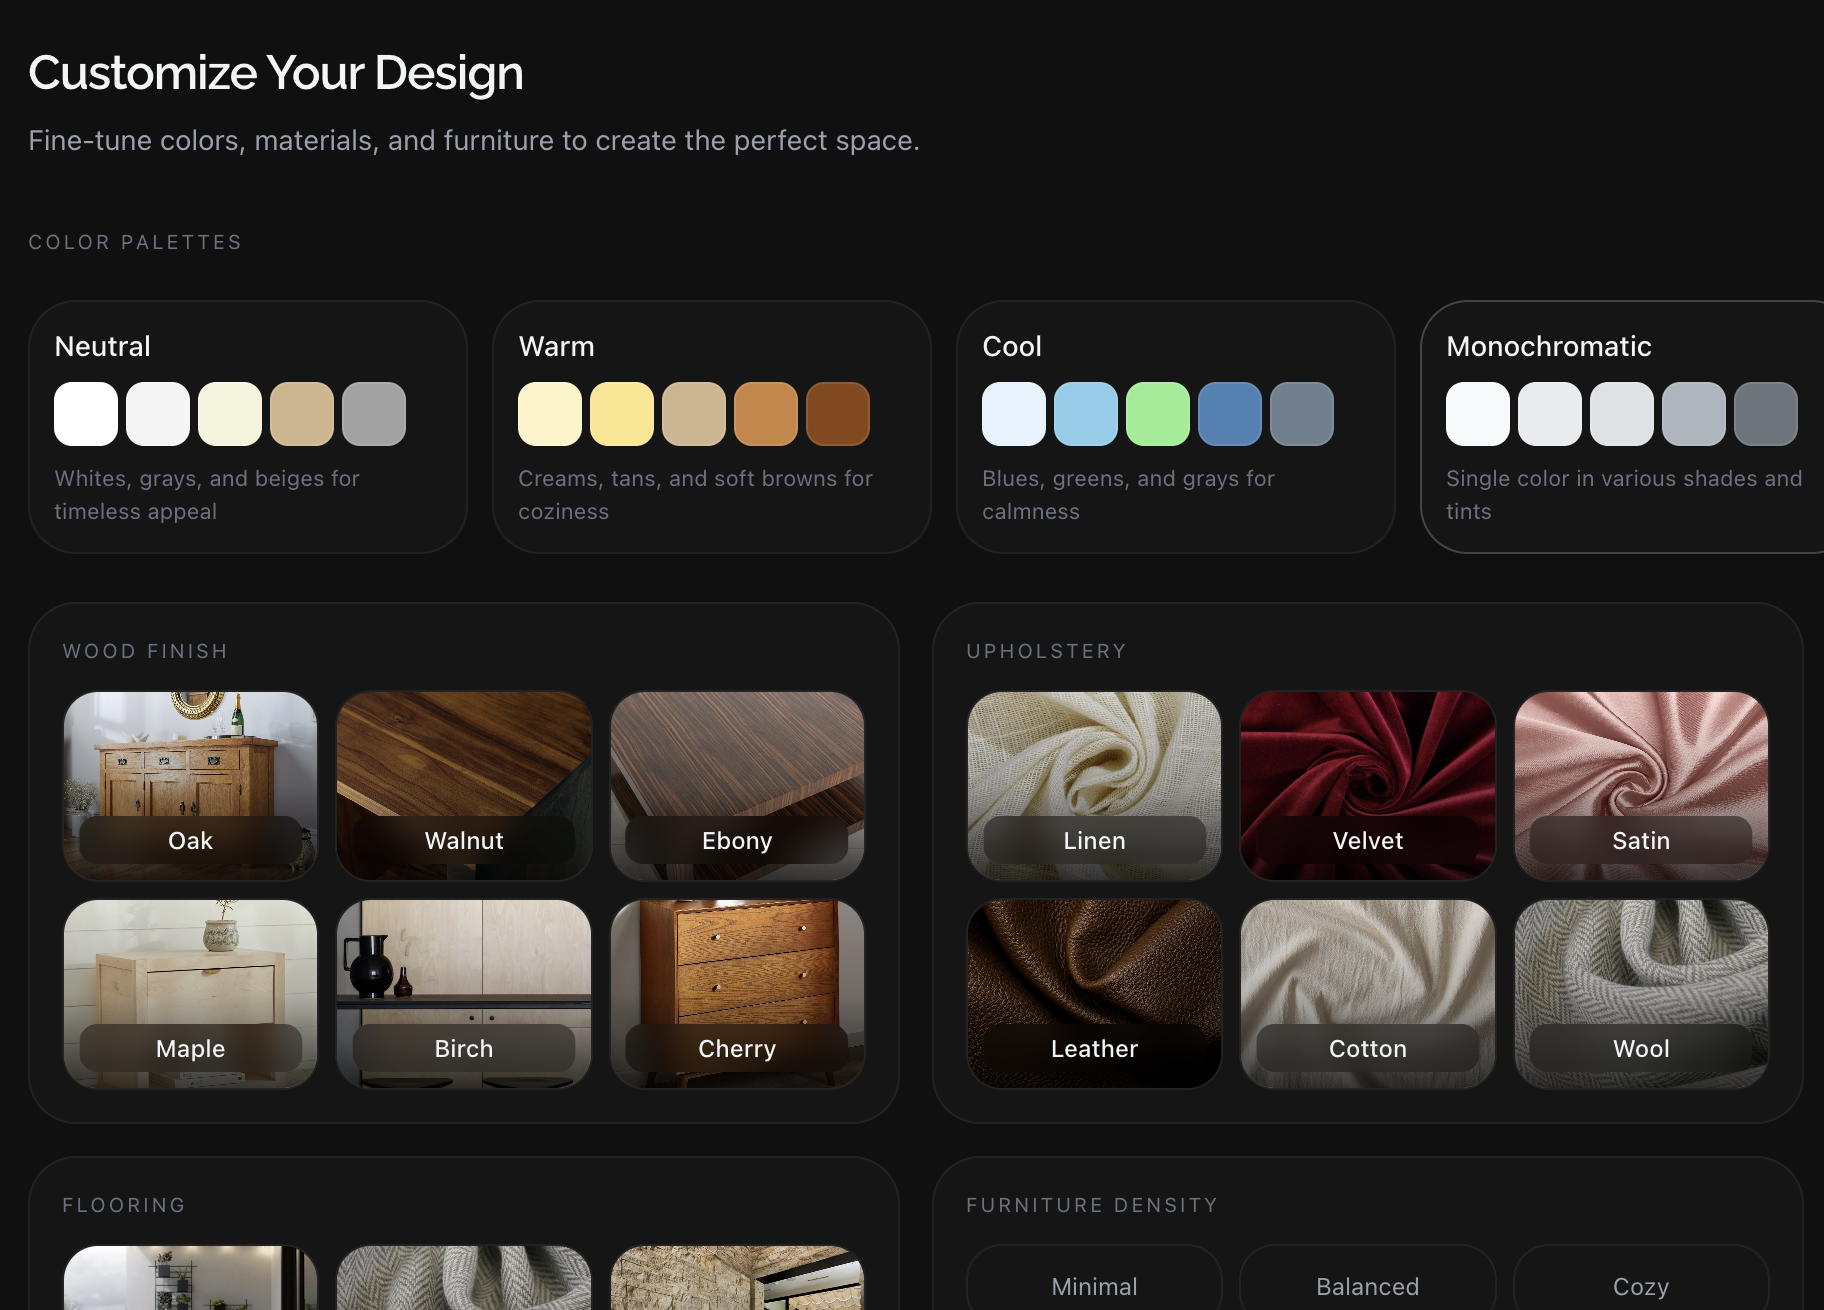The height and width of the screenshot is (1310, 1824).
Task: Choose Wool upholstery
Action: pyautogui.click(x=1641, y=993)
